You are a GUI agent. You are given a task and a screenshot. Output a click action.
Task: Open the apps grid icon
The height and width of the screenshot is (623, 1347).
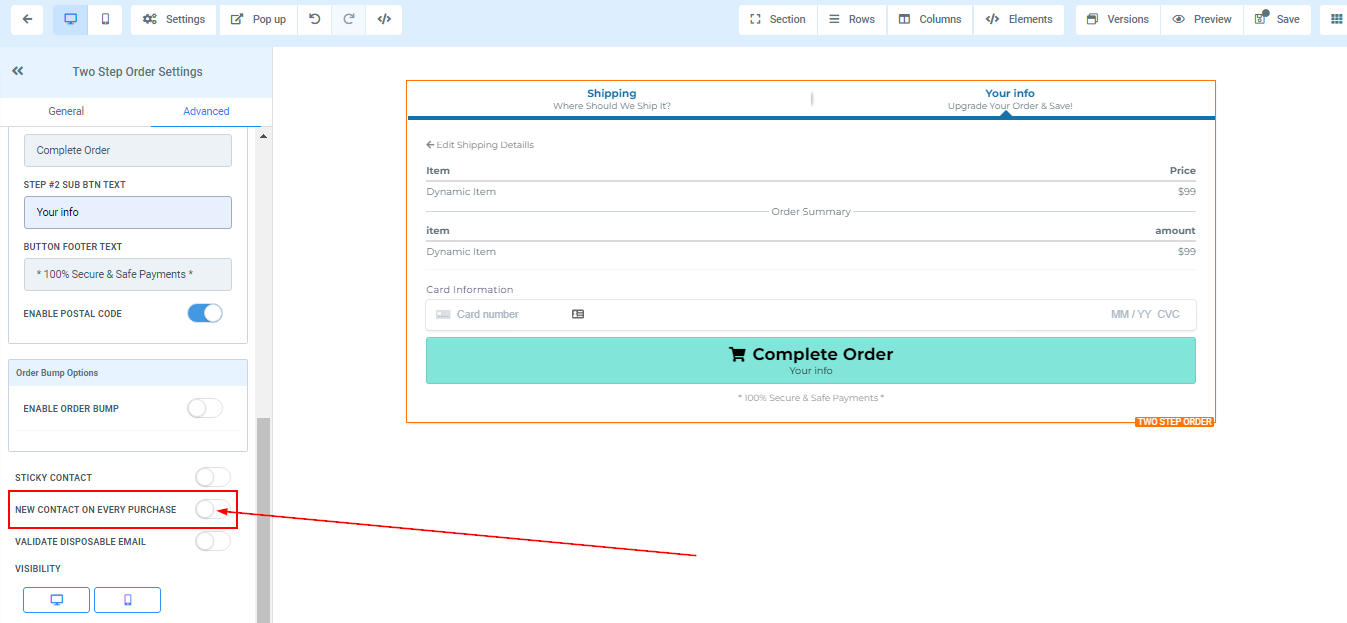point(1336,19)
